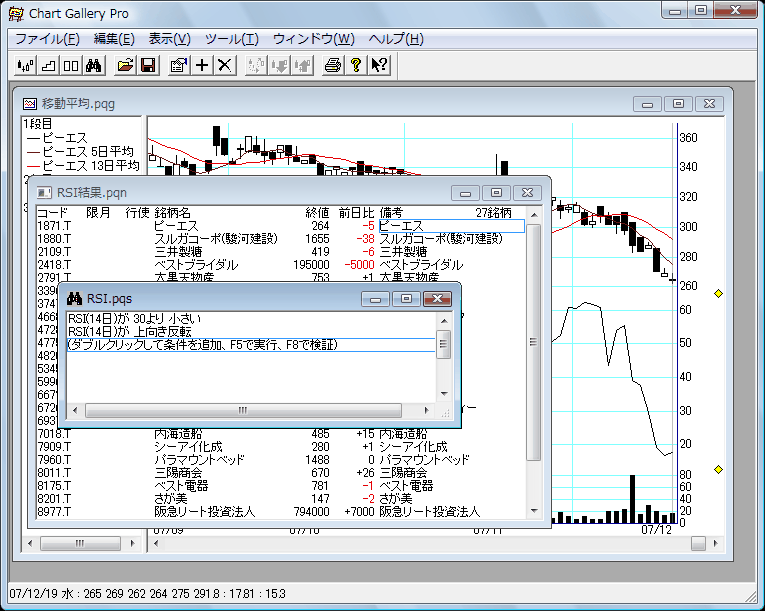The image size is (765, 611).
Task: Click the candlestick chart toolbar icon
Action: click(26, 65)
